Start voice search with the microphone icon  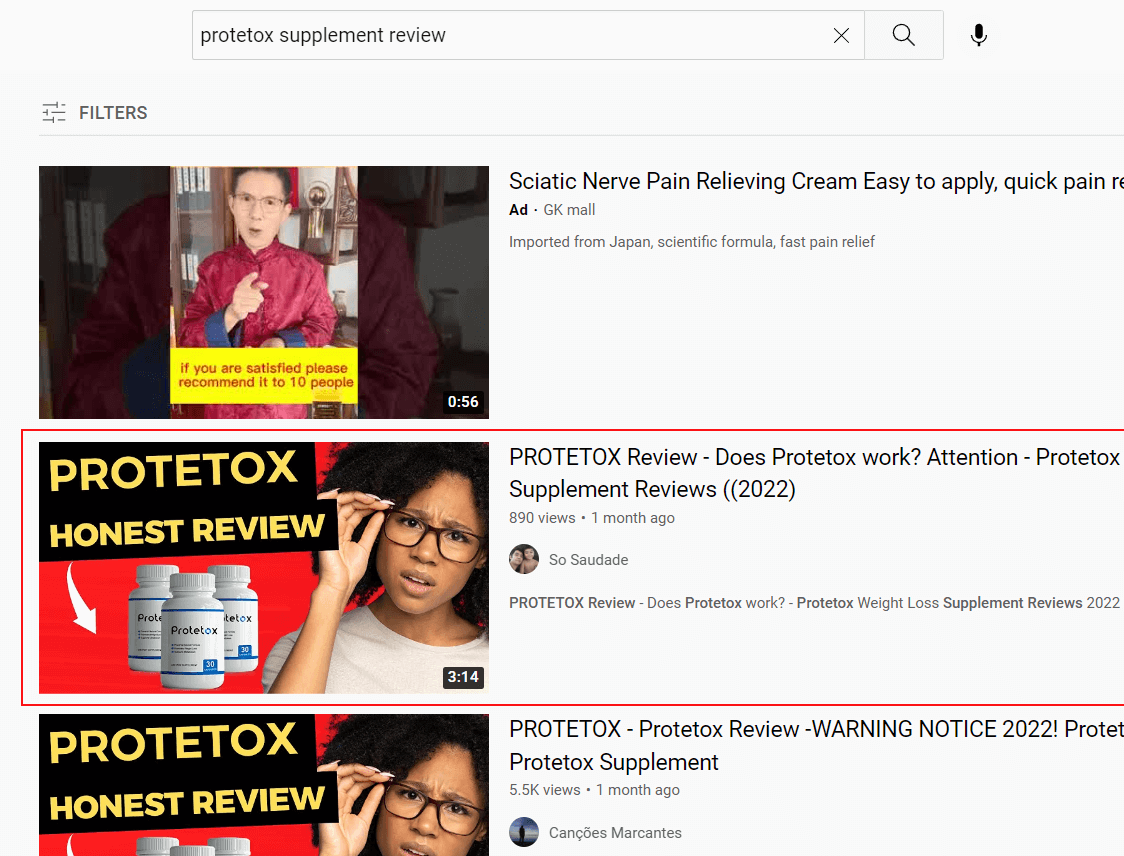pos(979,36)
